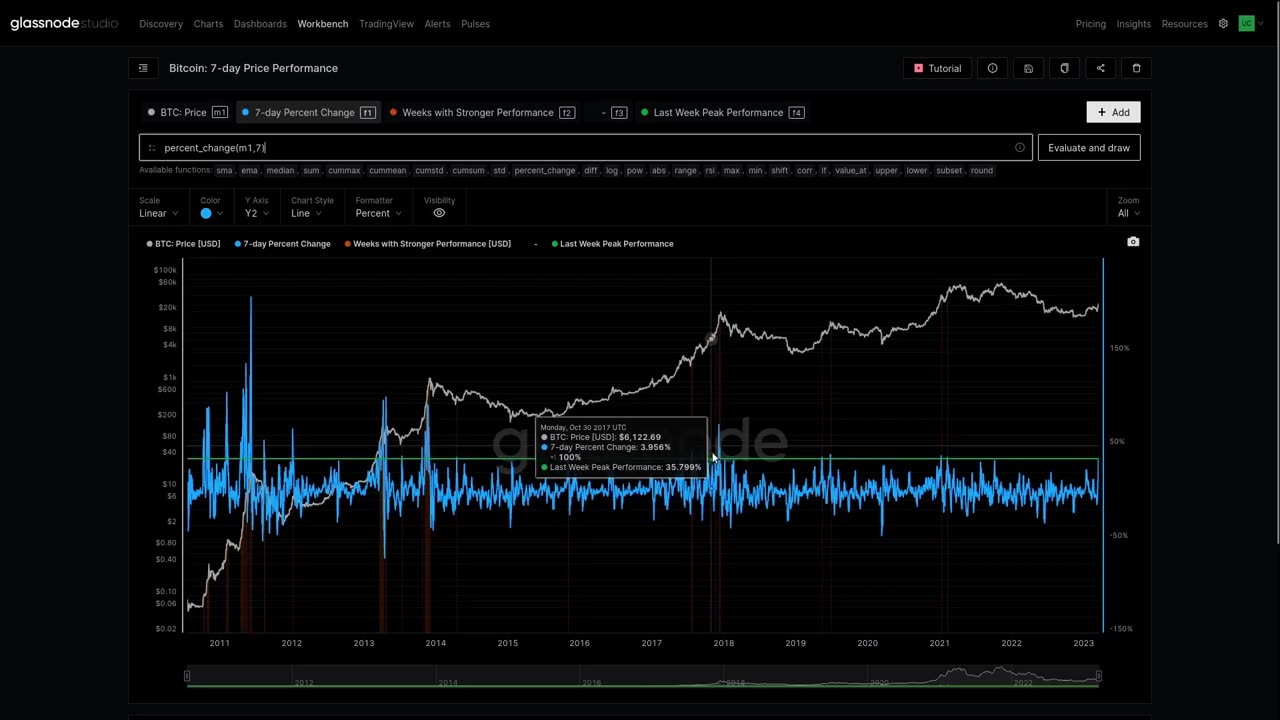
Task: Open Alerts in the top nav
Action: tap(437, 24)
